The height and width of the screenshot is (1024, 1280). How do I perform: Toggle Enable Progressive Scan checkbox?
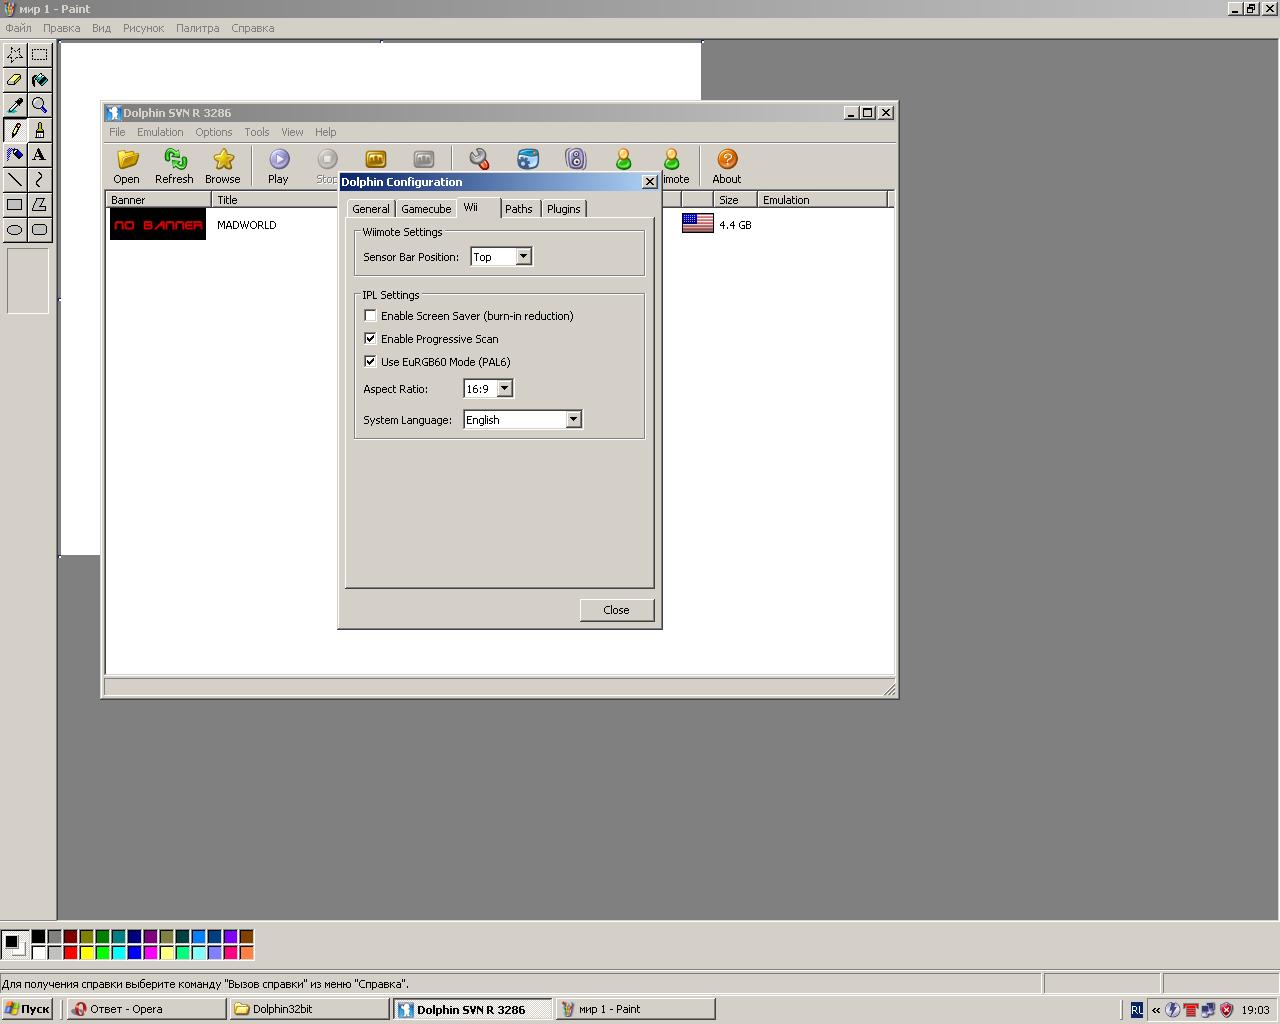[x=370, y=339]
